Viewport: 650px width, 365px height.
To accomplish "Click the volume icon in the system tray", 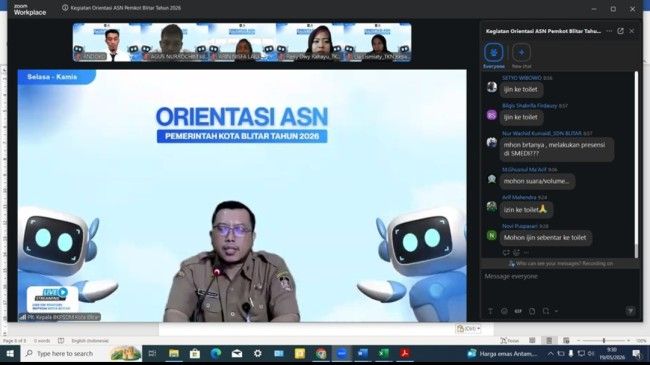I will click(x=591, y=354).
